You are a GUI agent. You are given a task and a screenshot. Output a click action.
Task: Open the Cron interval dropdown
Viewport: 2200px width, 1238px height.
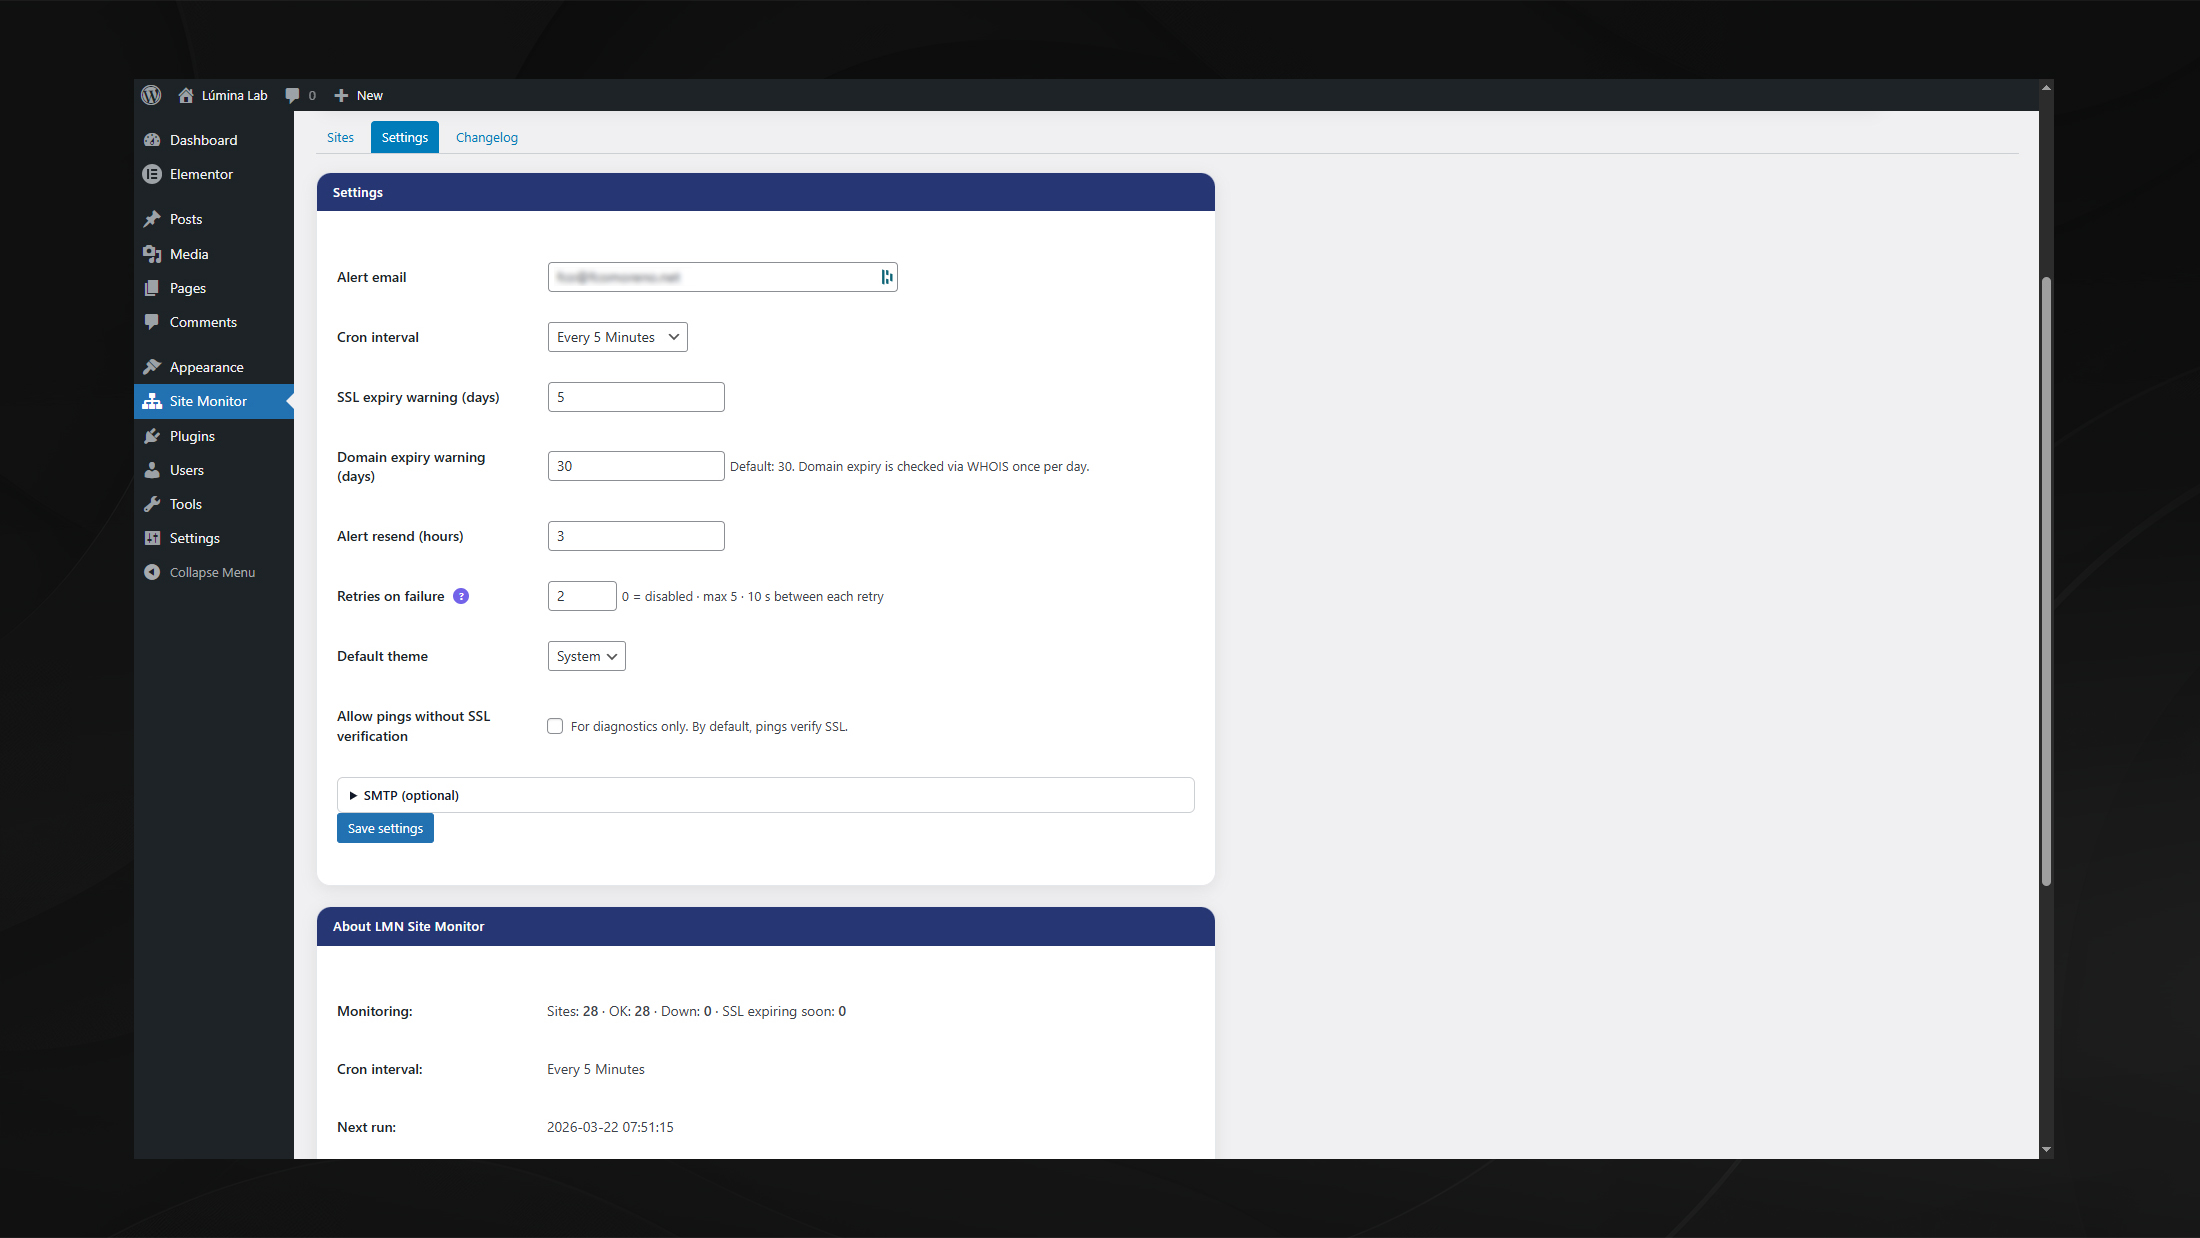coord(617,337)
